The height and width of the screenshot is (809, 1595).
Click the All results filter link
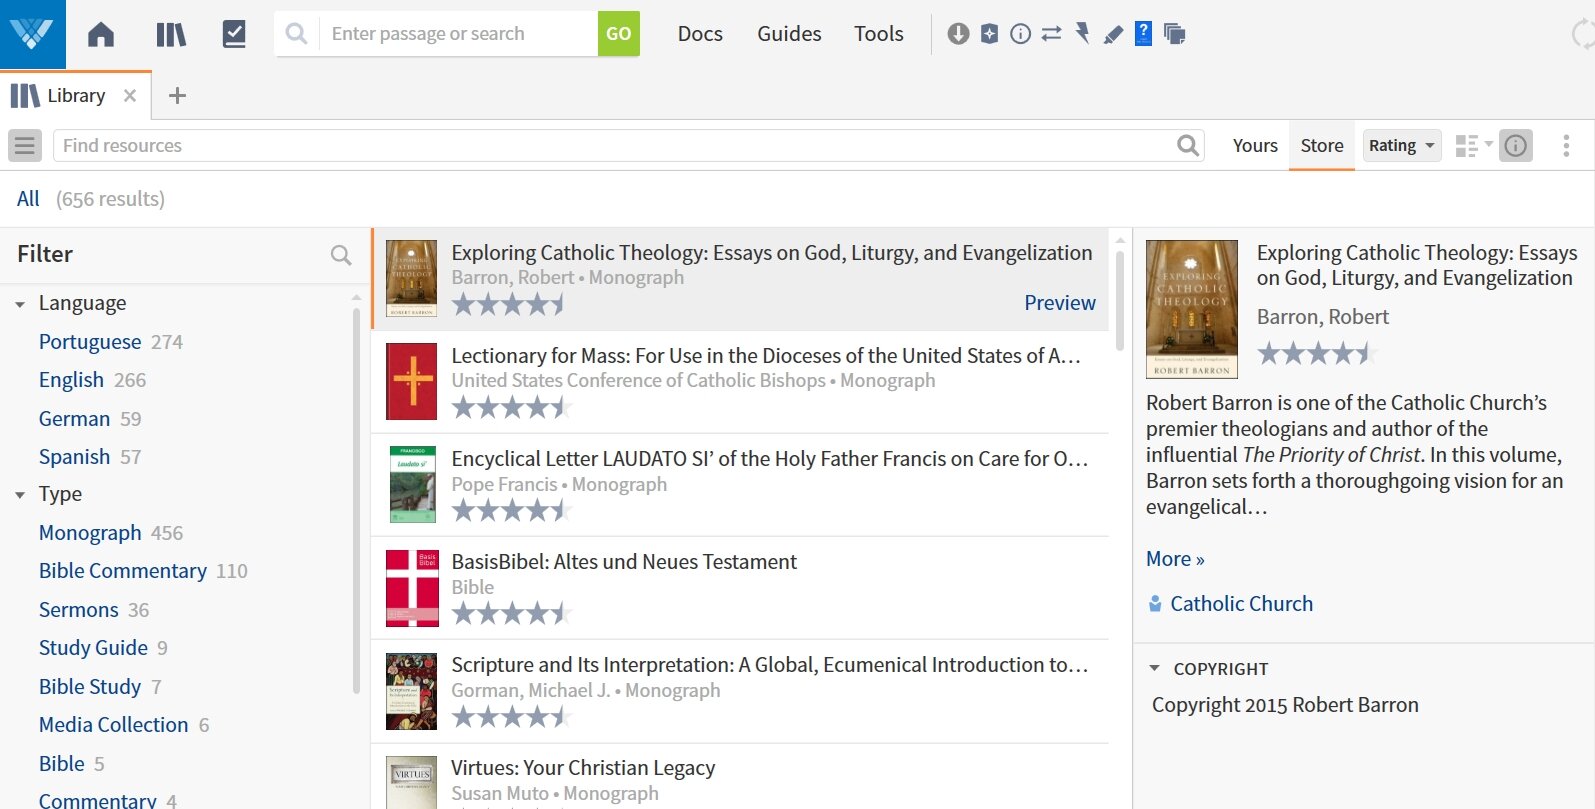pyautogui.click(x=28, y=199)
